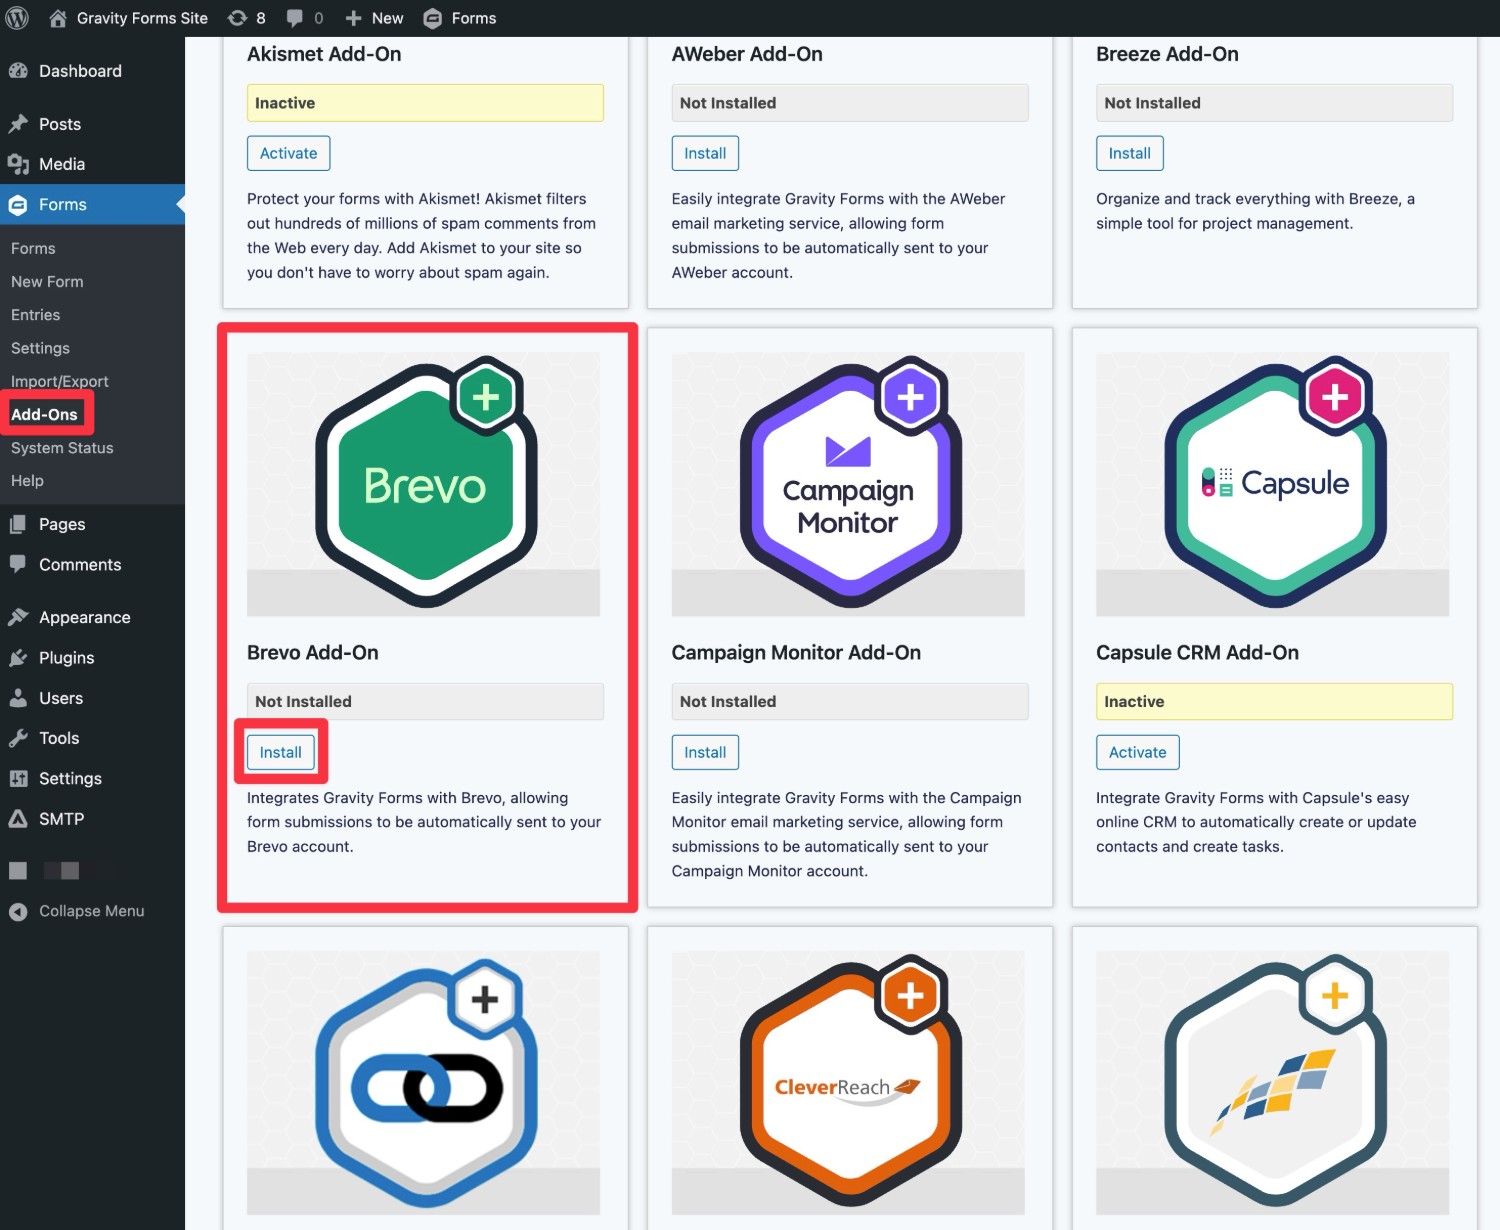Viewport: 1500px width, 1230px height.
Task: Select New Form in the submenu
Action: pyautogui.click(x=47, y=282)
